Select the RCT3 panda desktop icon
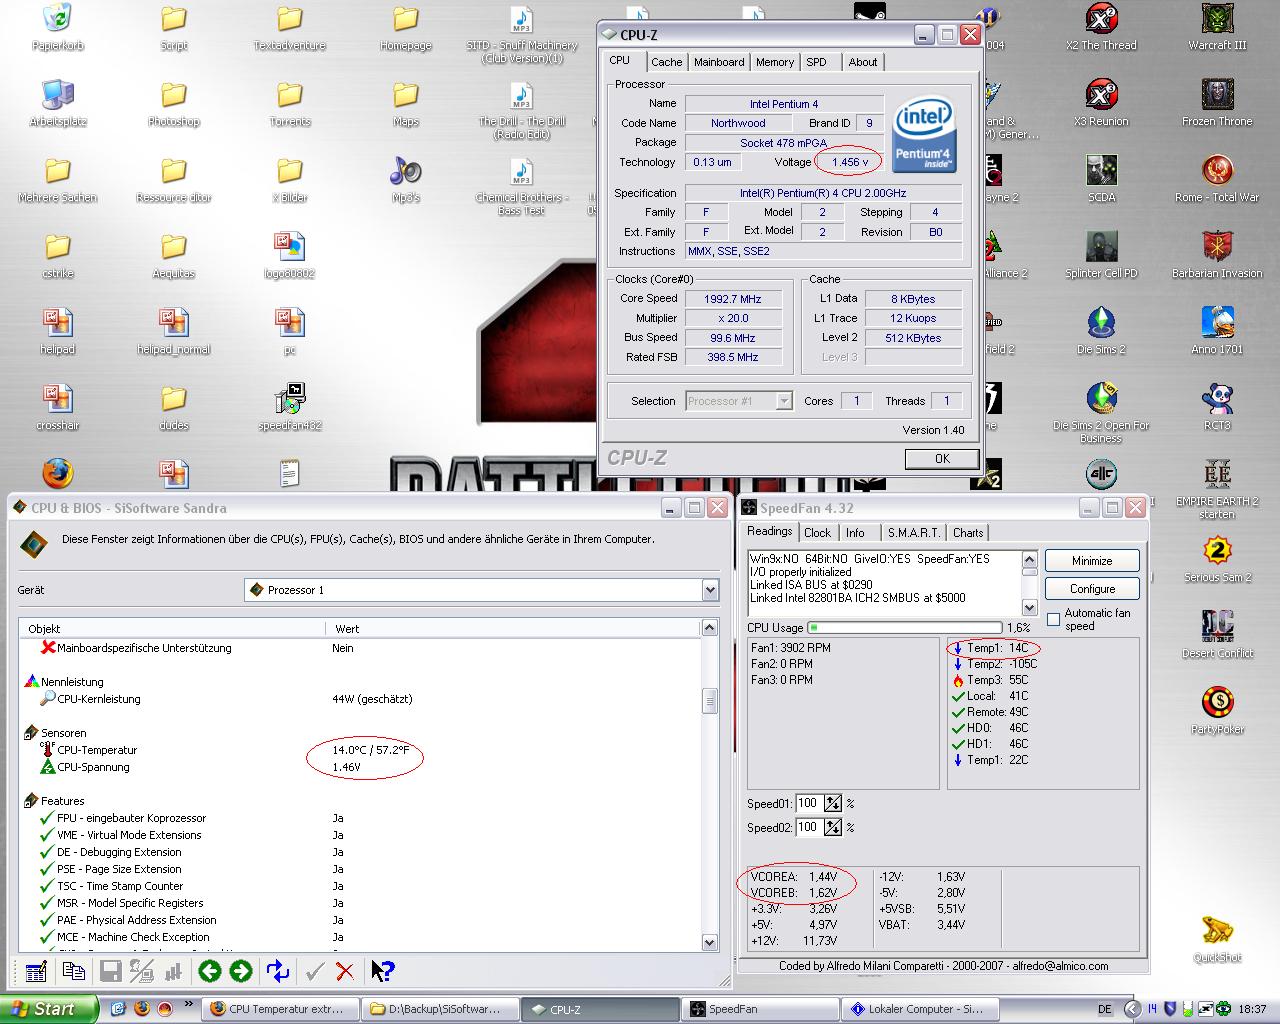 coord(1217,407)
